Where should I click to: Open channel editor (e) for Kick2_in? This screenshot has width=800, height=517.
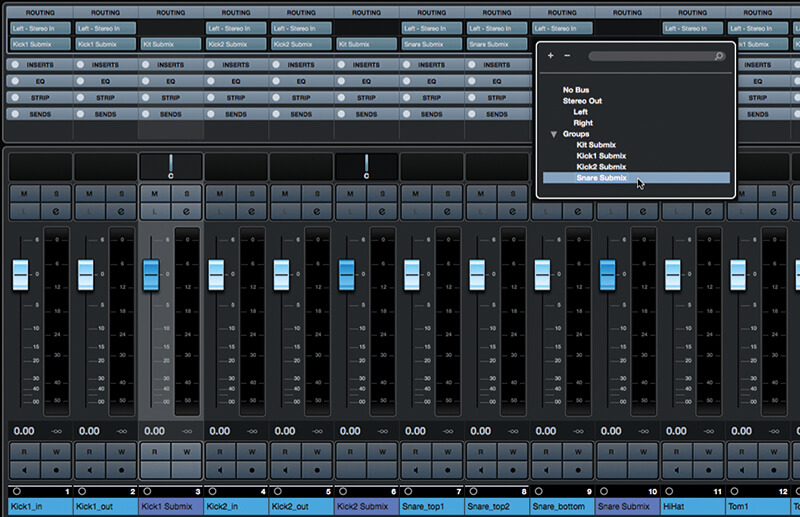coord(252,211)
